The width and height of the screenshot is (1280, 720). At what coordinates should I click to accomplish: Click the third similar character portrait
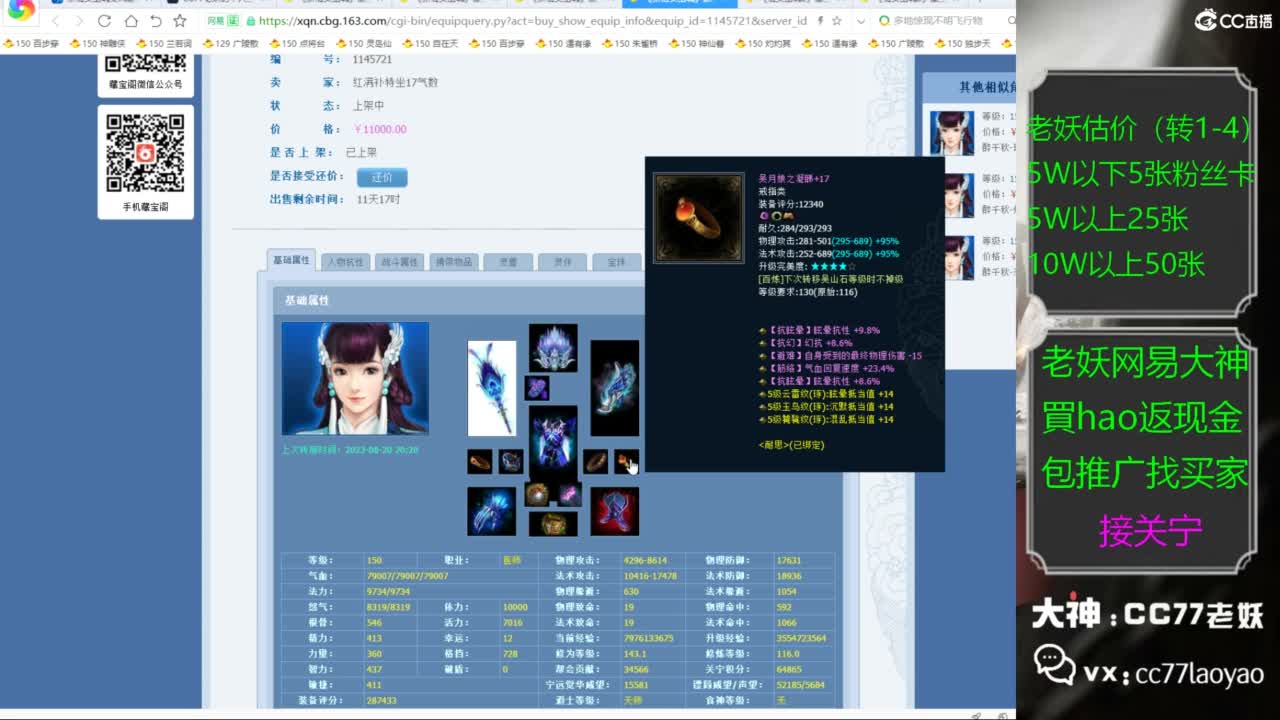(x=952, y=258)
